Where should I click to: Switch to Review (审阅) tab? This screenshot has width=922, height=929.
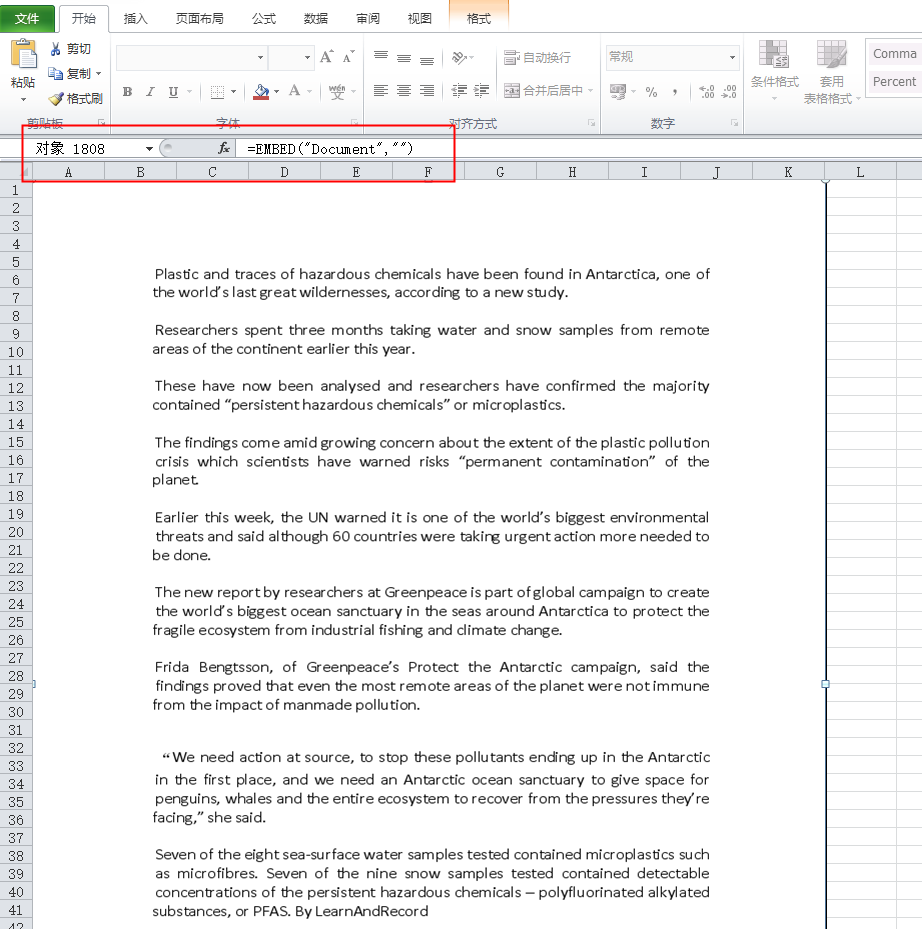368,19
